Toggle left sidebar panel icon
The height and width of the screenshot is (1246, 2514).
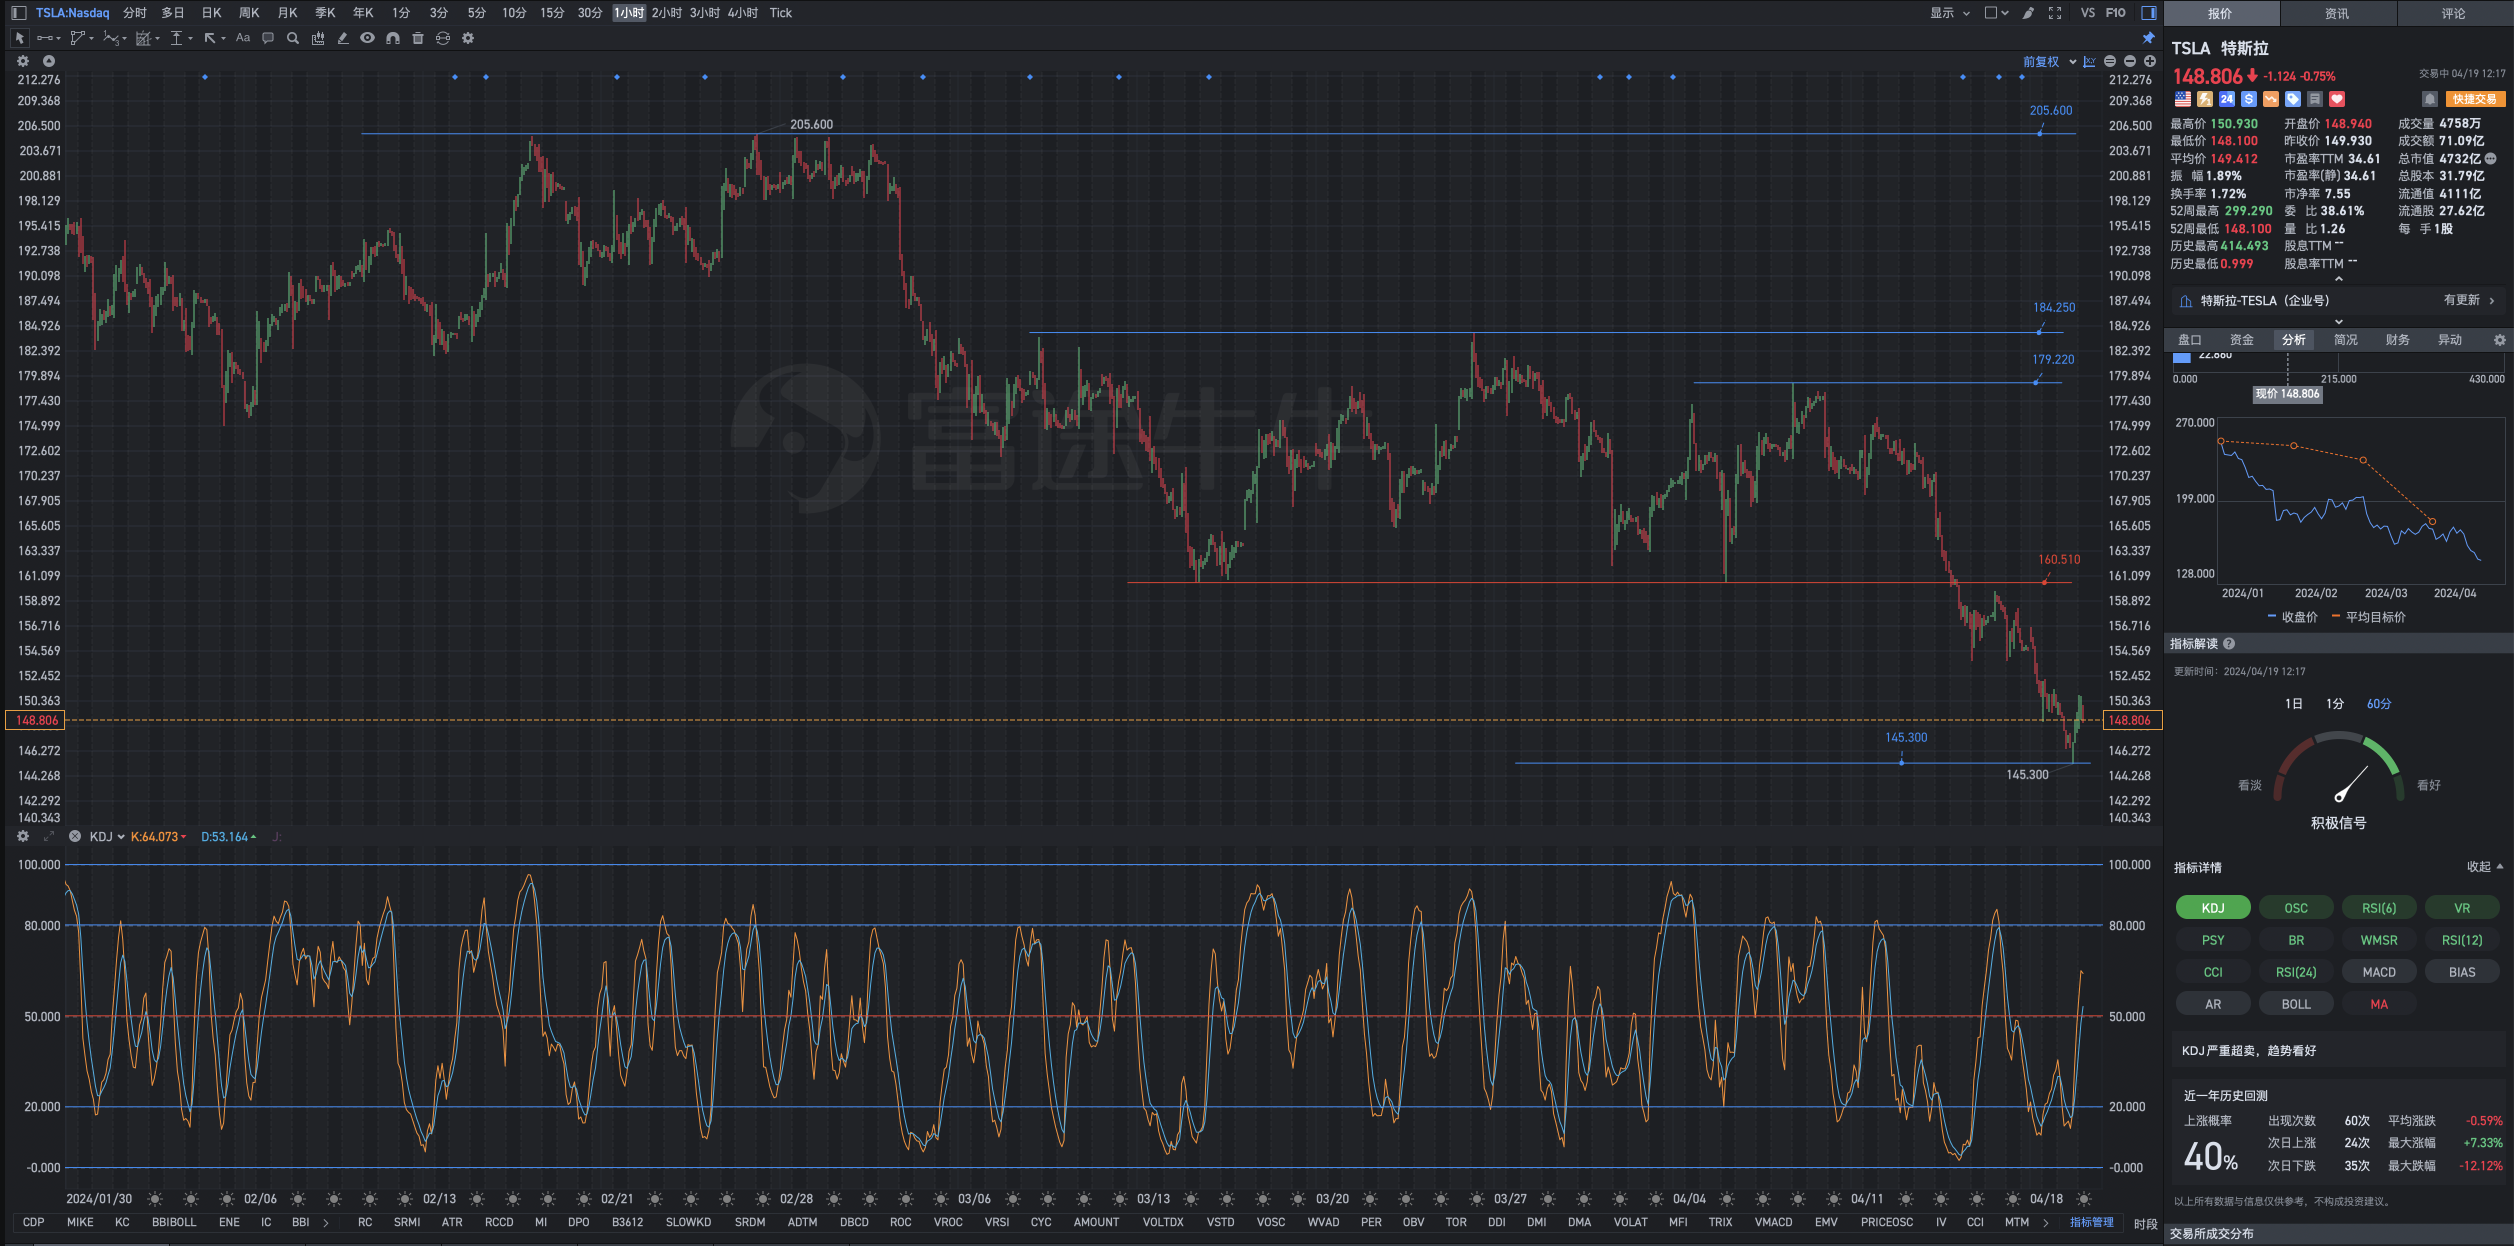coord(18,13)
